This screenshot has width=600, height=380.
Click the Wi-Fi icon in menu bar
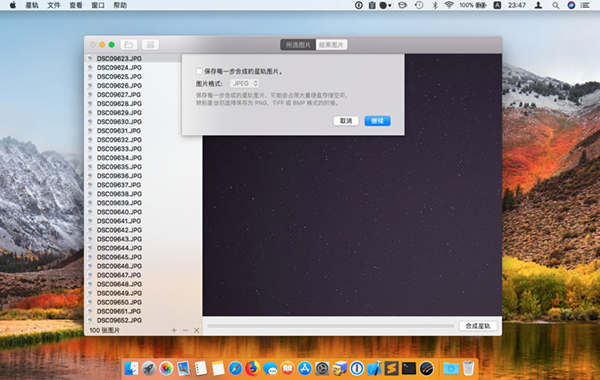(449, 5)
